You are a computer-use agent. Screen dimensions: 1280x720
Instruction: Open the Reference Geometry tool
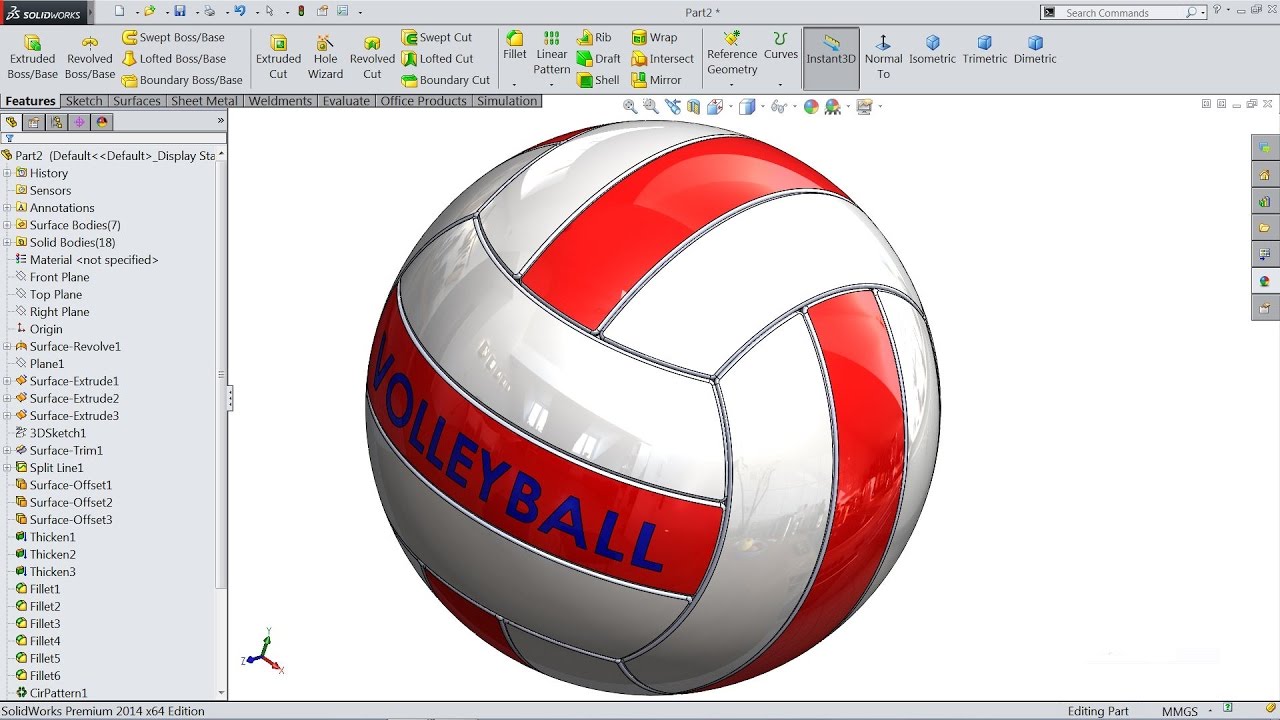pos(732,50)
